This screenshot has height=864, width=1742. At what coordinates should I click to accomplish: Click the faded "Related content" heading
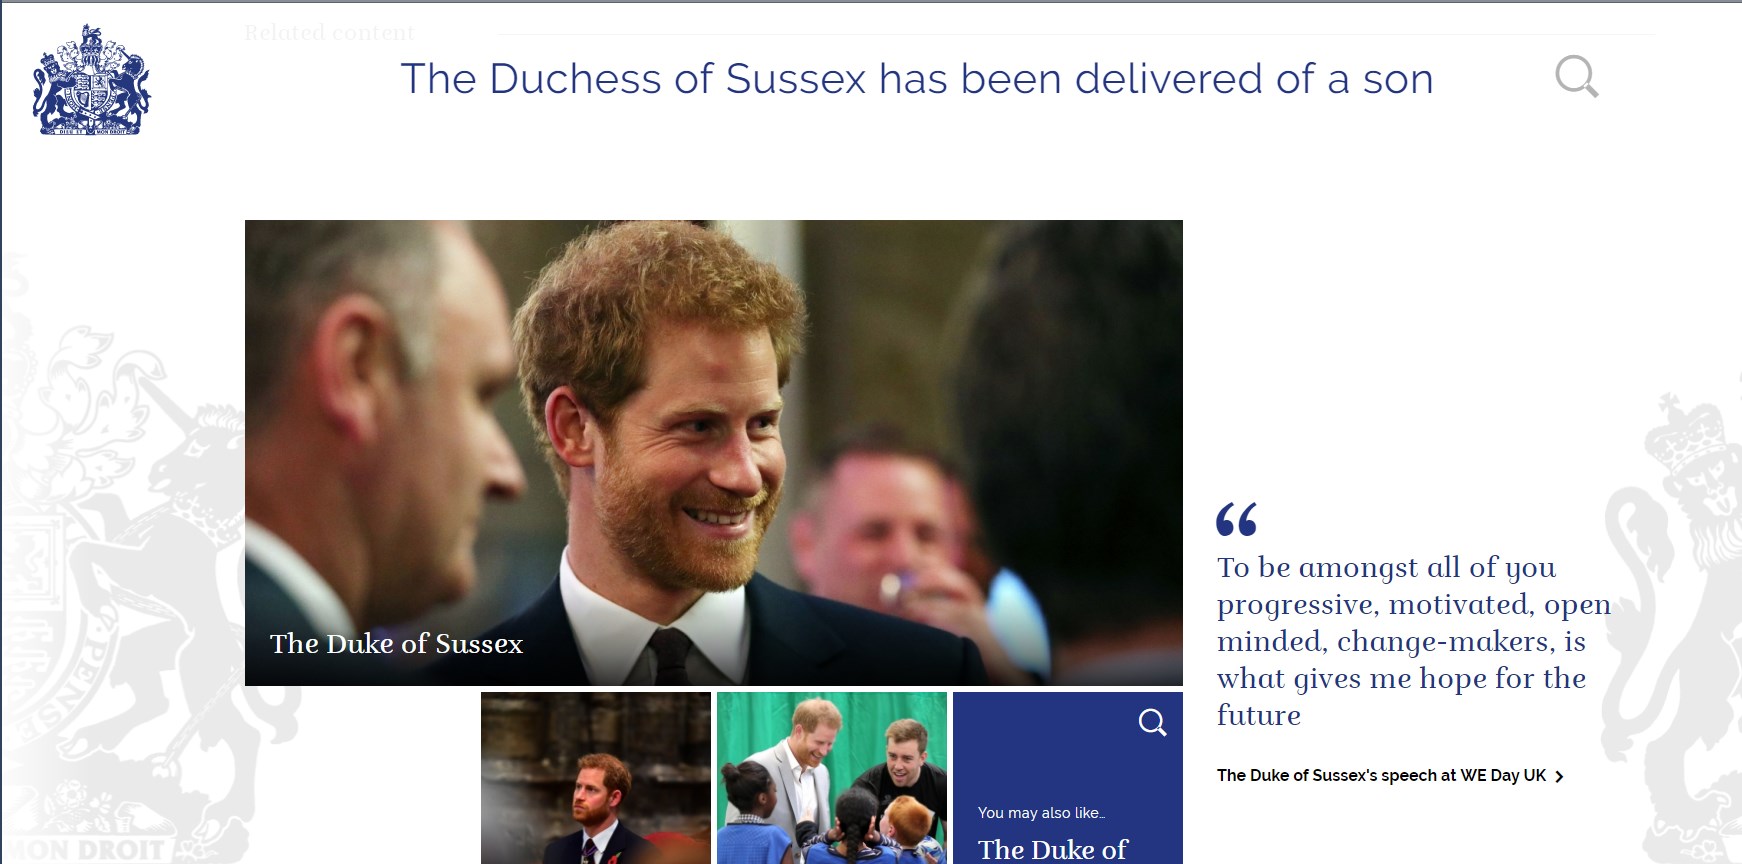point(329,33)
